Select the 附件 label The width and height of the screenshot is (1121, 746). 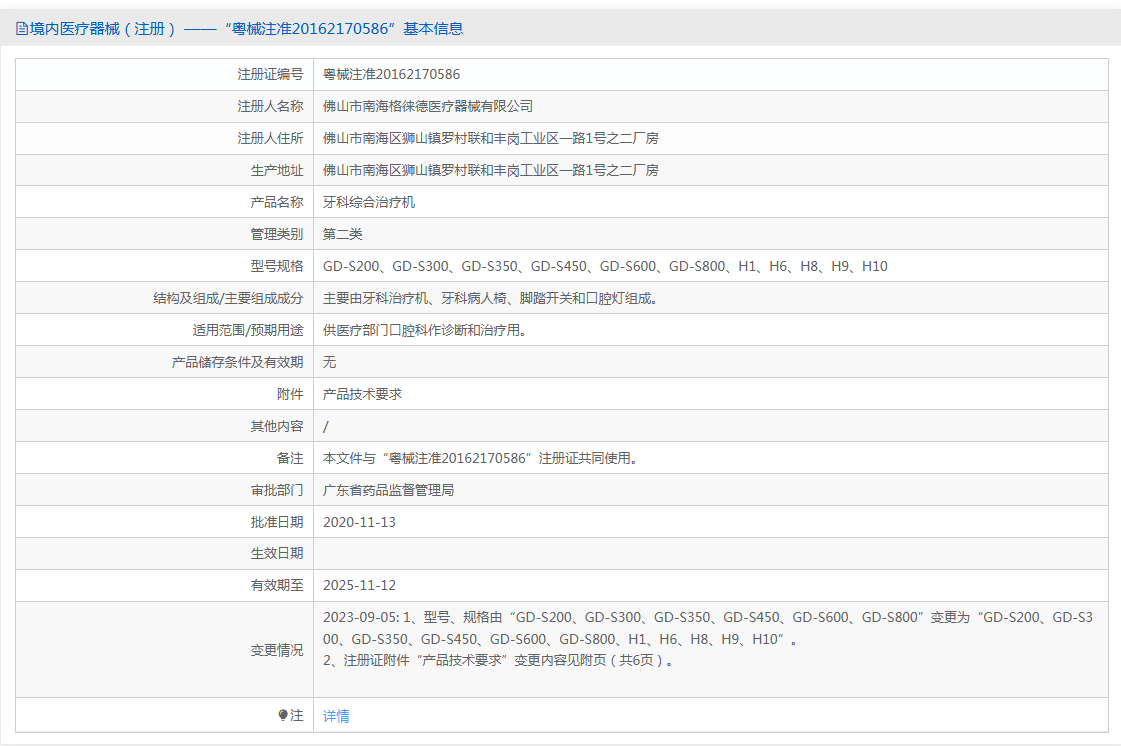pyautogui.click(x=290, y=394)
